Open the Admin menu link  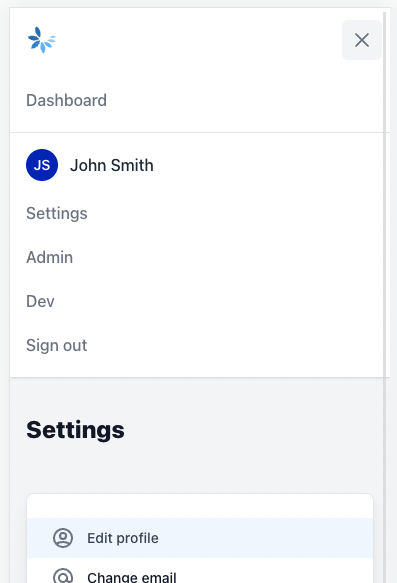49,257
